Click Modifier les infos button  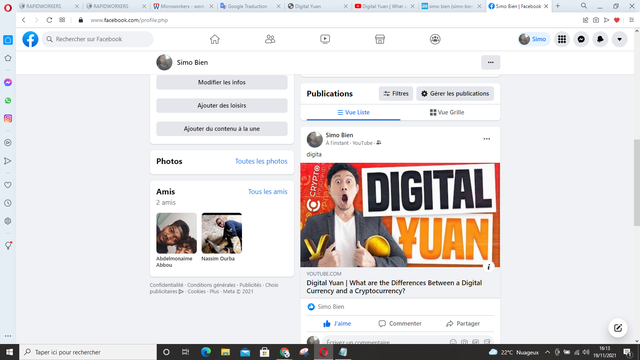coord(222,82)
